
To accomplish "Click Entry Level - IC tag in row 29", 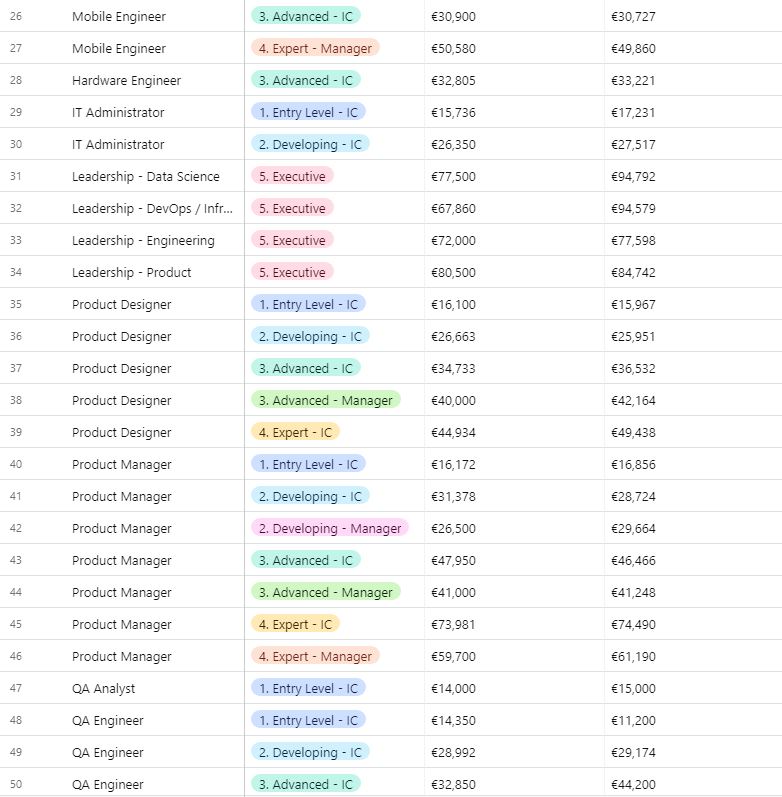I will 308,113.
